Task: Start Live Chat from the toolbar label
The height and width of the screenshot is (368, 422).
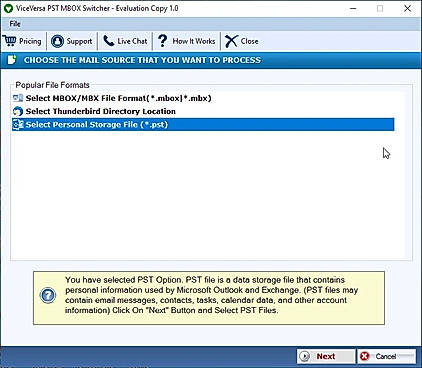Action: (132, 41)
